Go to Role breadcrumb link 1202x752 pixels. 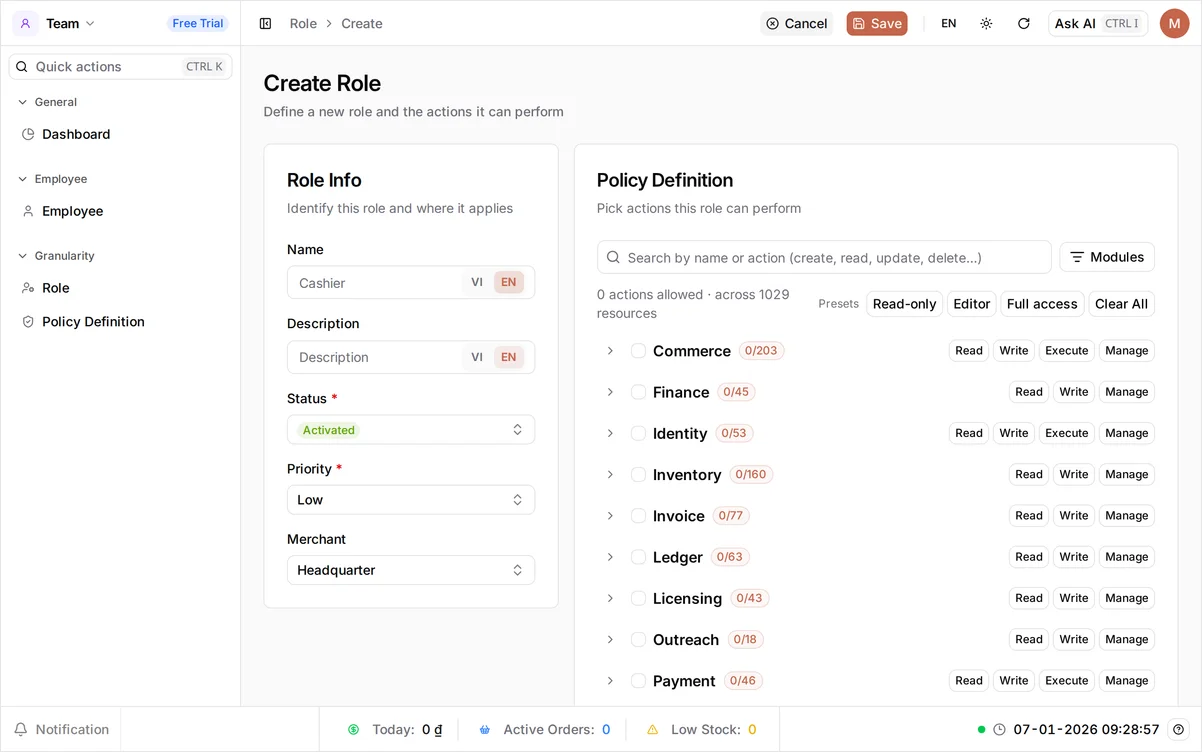point(303,23)
